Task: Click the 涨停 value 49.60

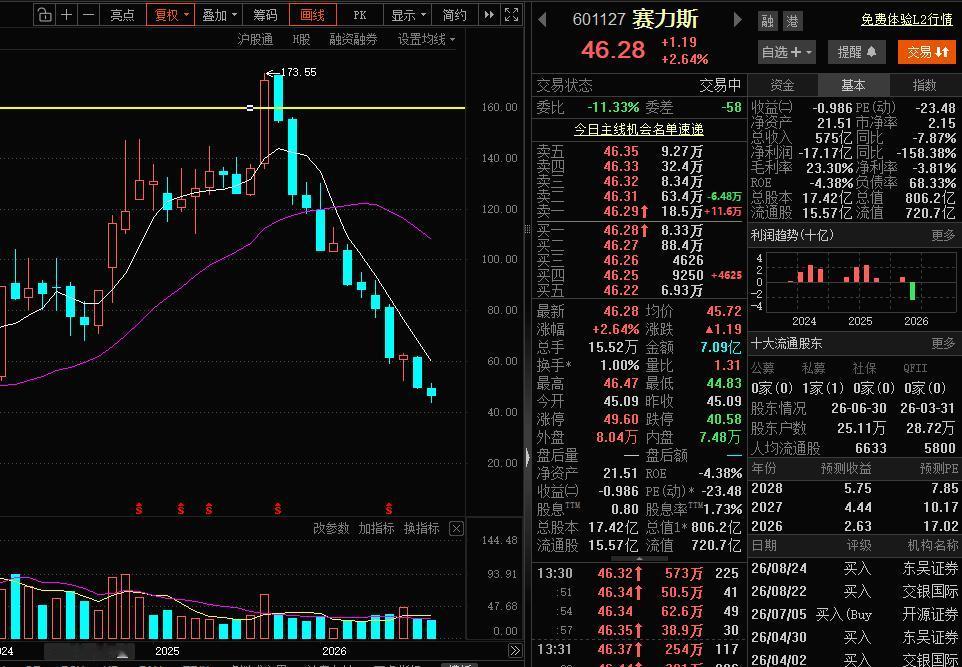Action: pyautogui.click(x=621, y=419)
